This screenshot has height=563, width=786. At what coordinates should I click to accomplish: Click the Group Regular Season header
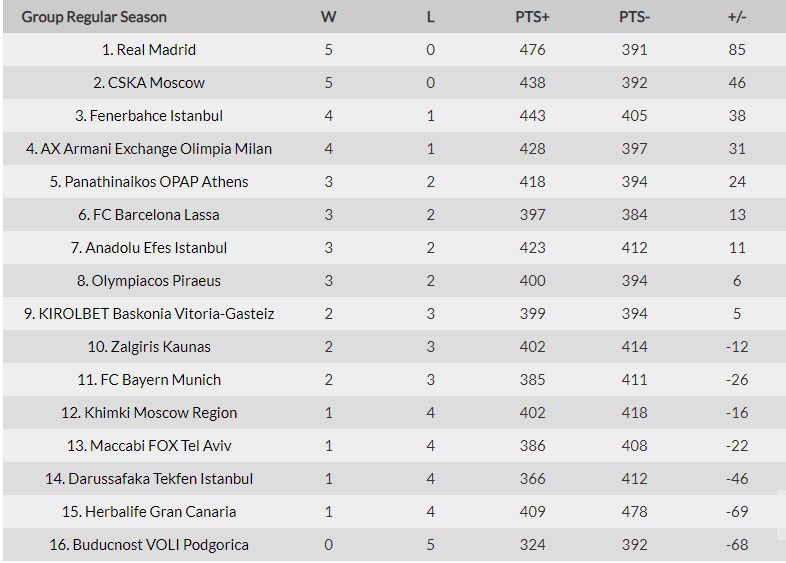(94, 17)
